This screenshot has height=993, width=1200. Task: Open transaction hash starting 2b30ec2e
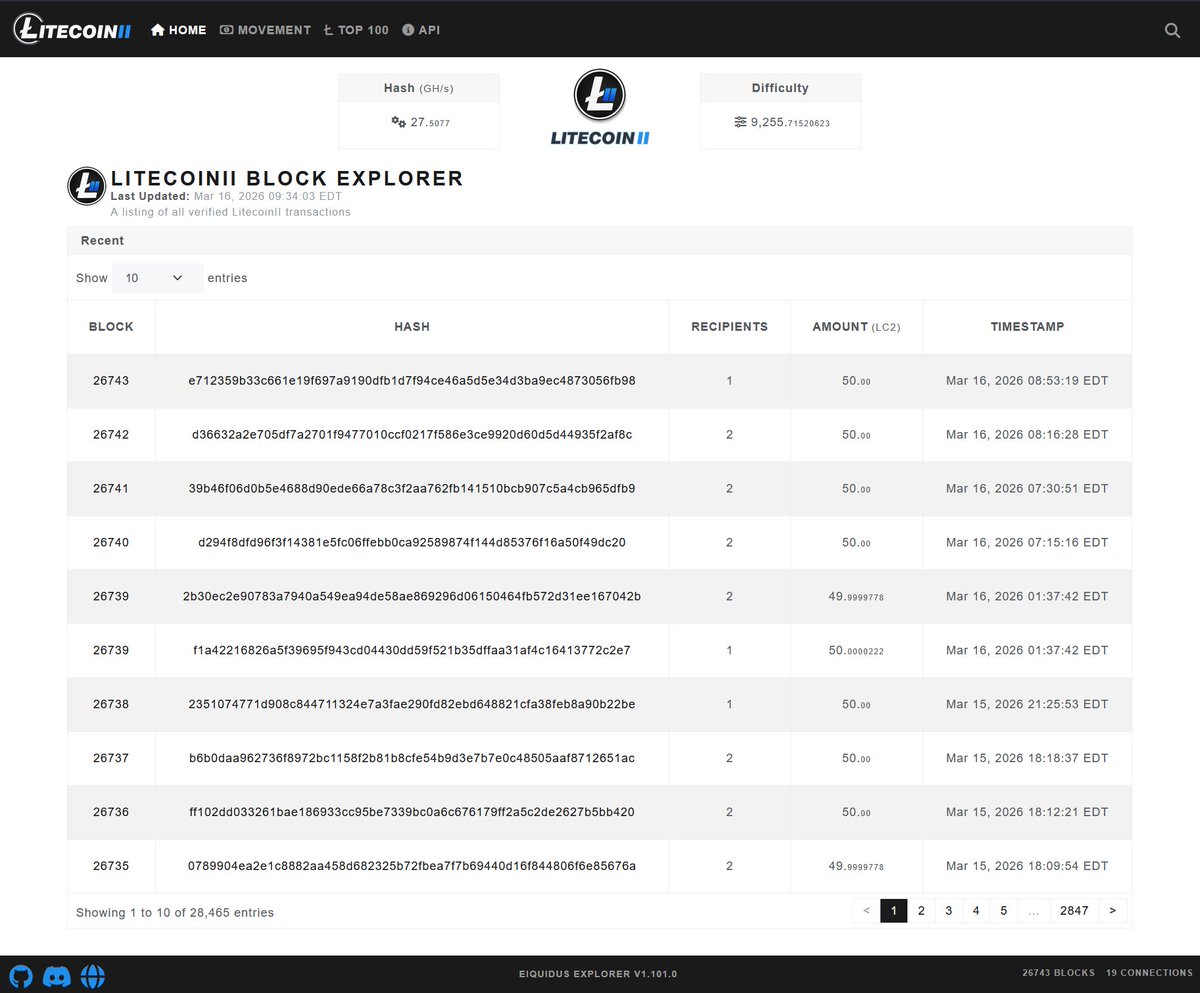pyautogui.click(x=412, y=597)
